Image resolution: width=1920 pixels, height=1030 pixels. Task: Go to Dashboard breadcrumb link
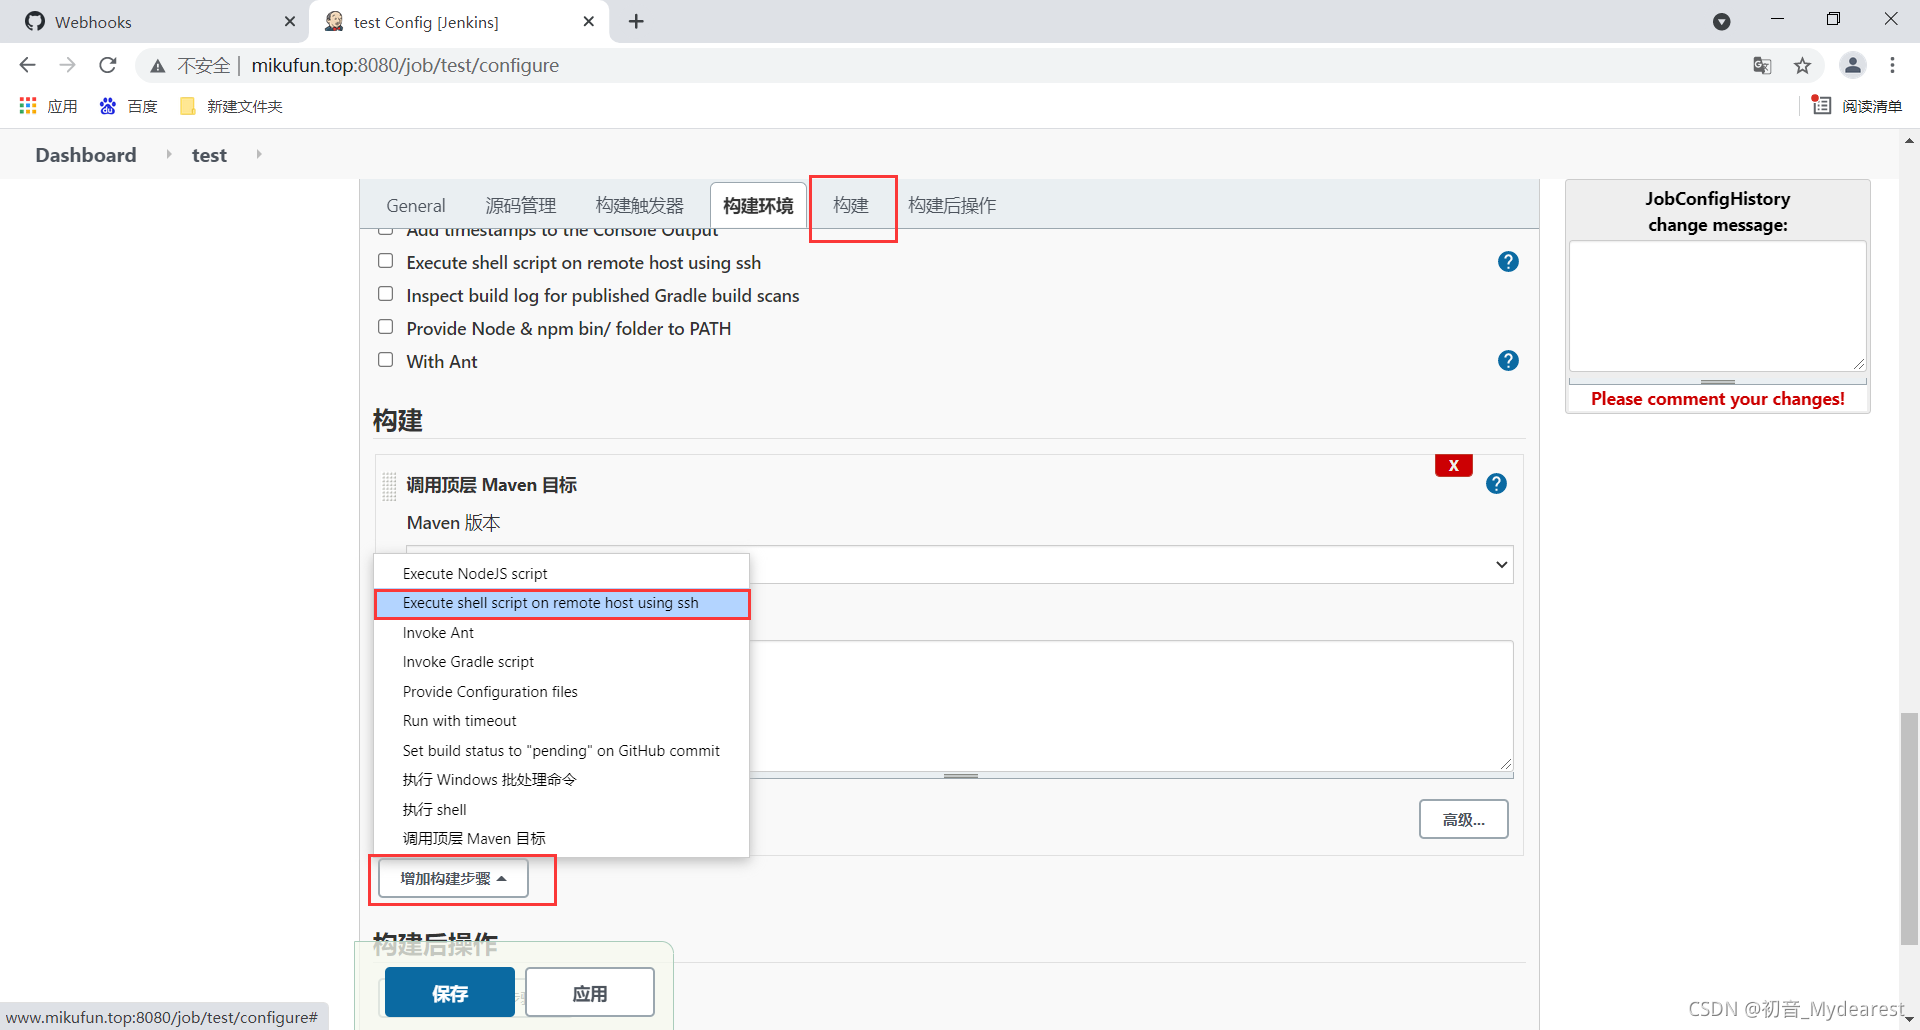(86, 155)
